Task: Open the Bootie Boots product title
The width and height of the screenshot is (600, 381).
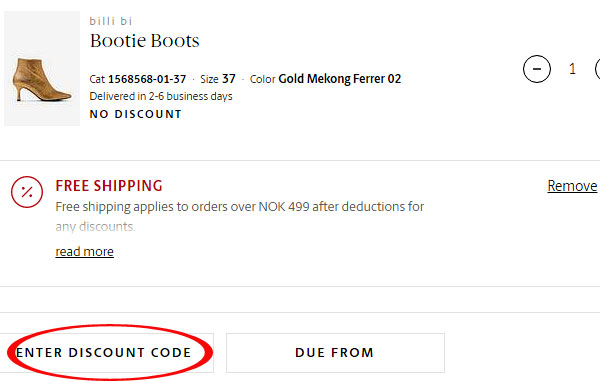Action: pos(145,41)
